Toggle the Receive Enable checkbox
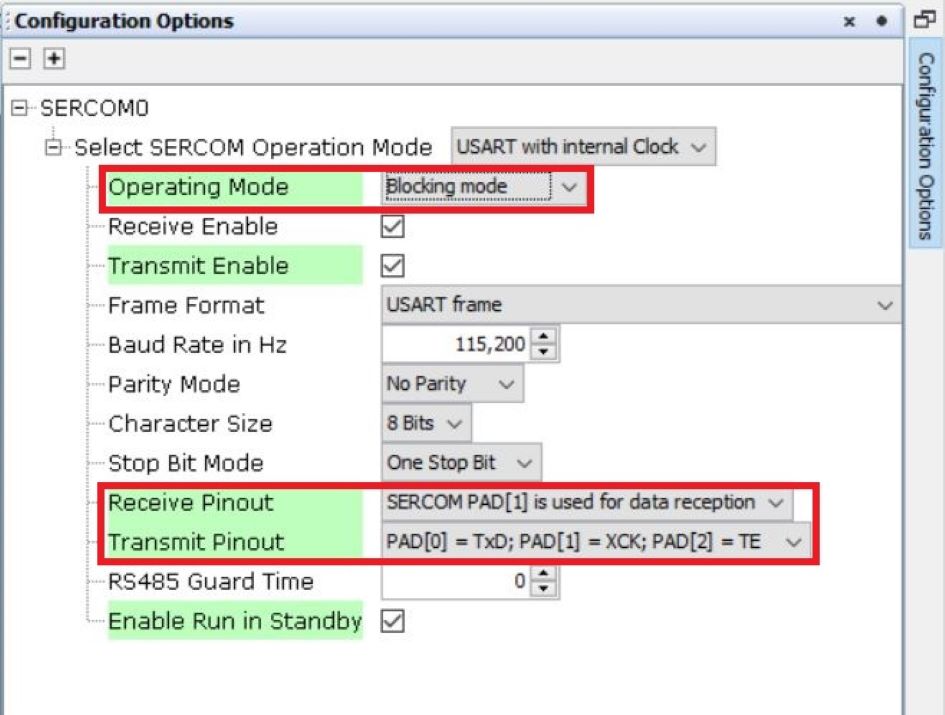 coord(394,227)
